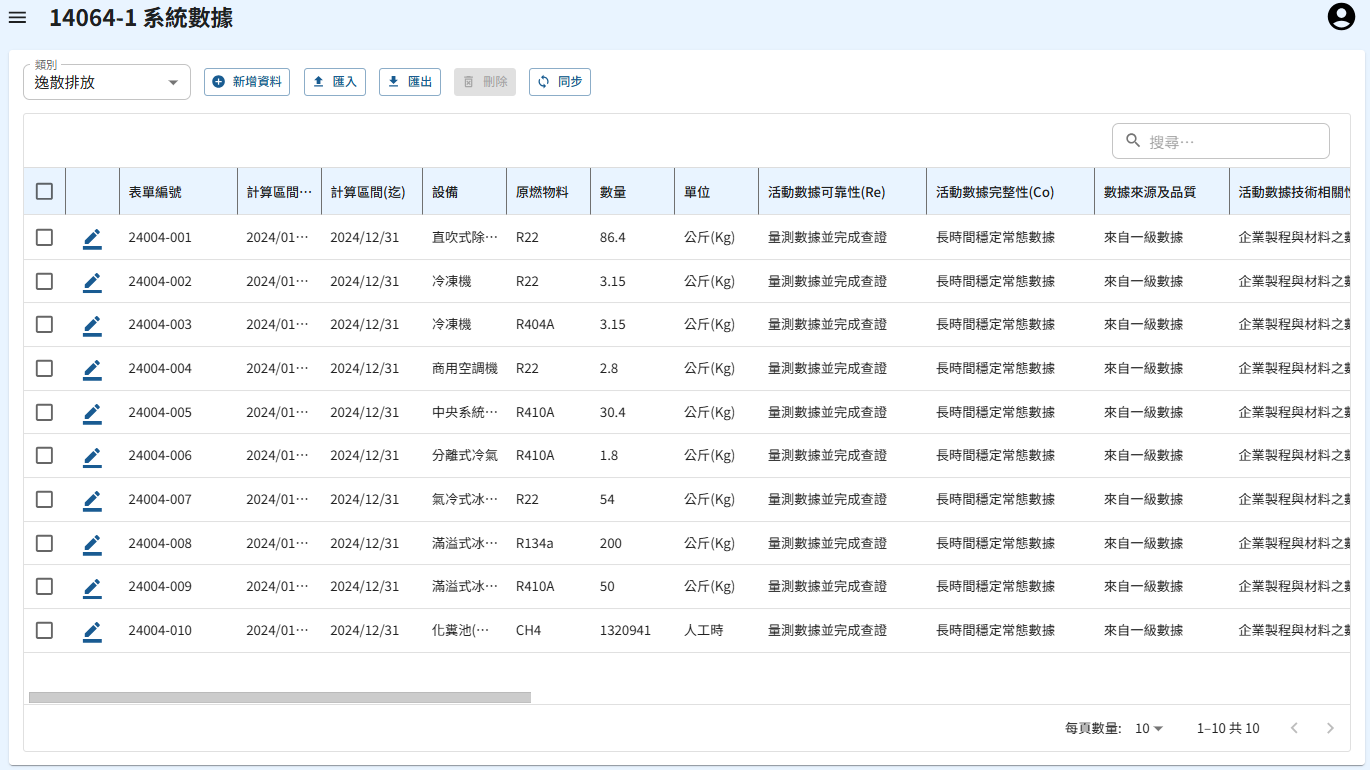
Task: Edit row 24004-006 with pencil icon
Action: [92, 456]
